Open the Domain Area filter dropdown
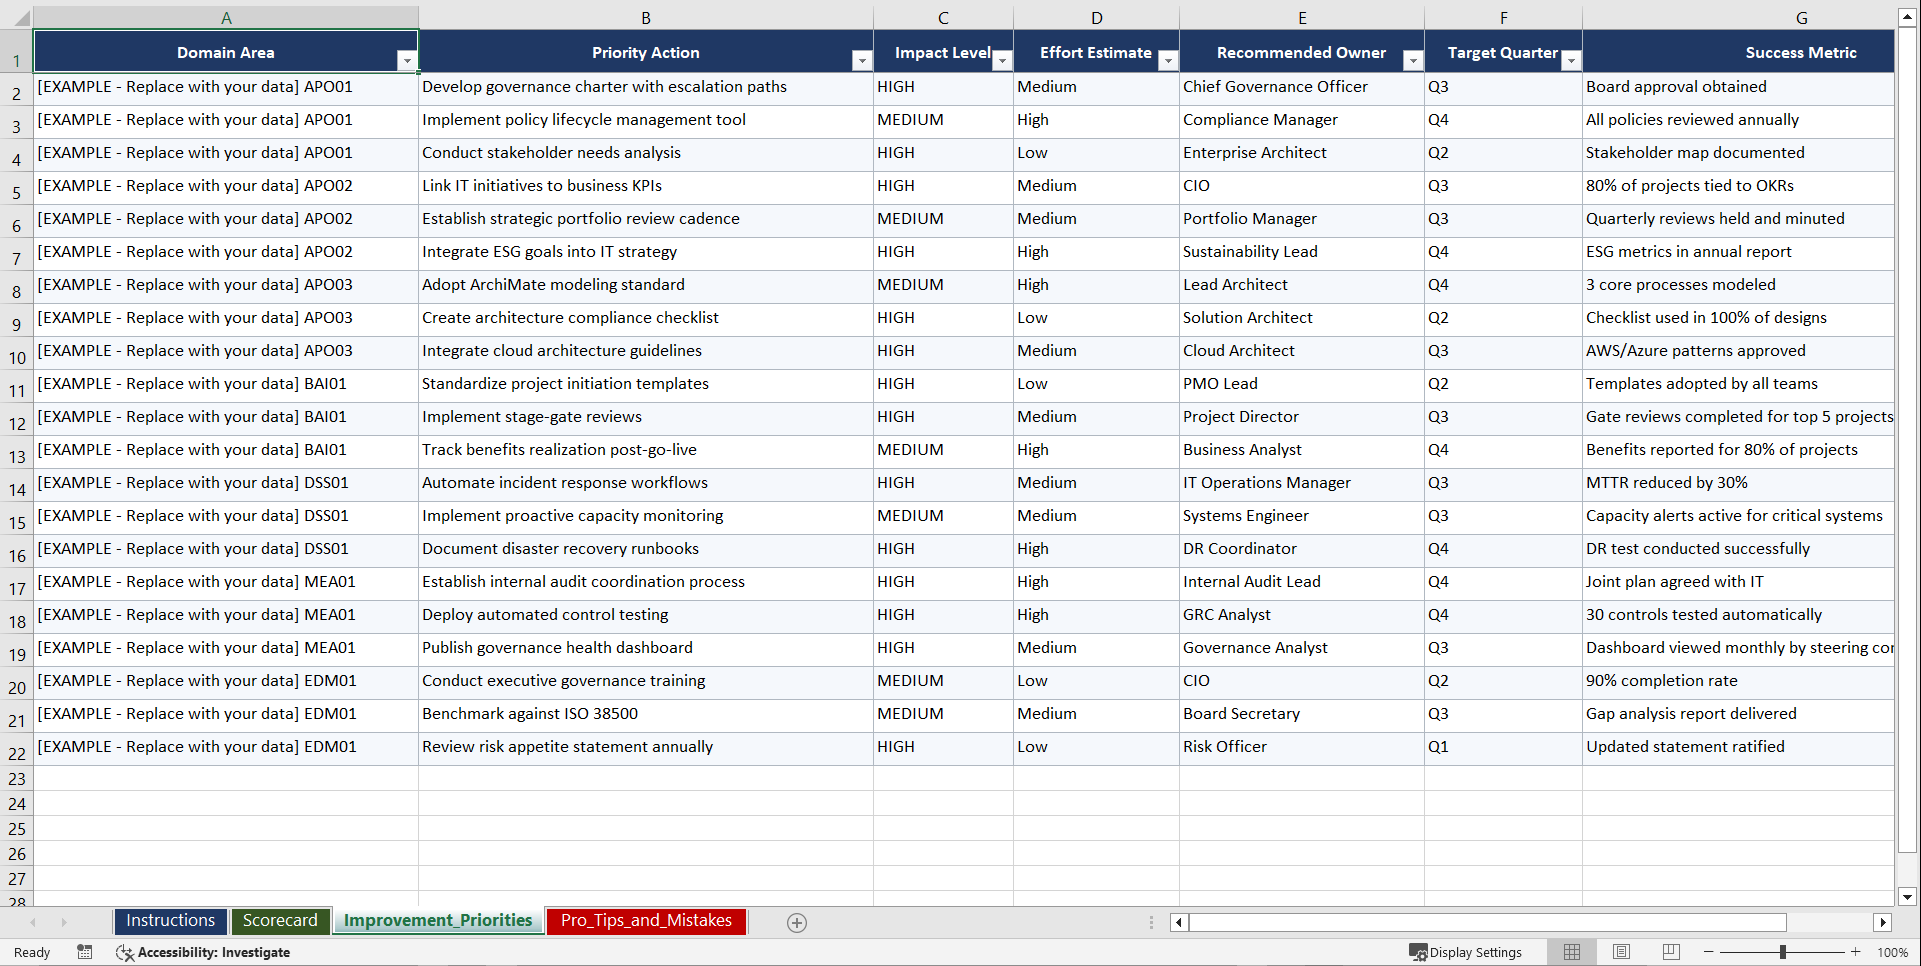This screenshot has width=1921, height=966. click(x=408, y=61)
